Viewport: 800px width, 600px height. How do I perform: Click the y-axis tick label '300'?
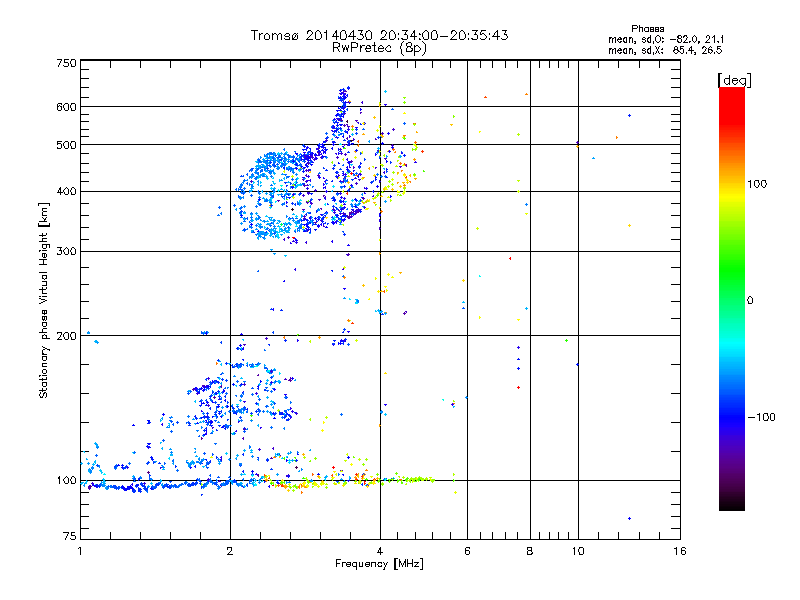pyautogui.click(x=66, y=252)
